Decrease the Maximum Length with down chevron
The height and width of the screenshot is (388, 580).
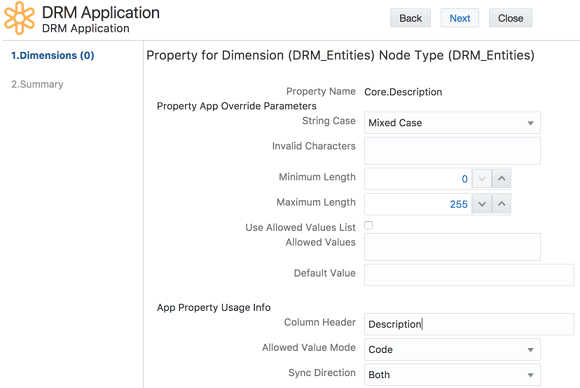tap(482, 204)
